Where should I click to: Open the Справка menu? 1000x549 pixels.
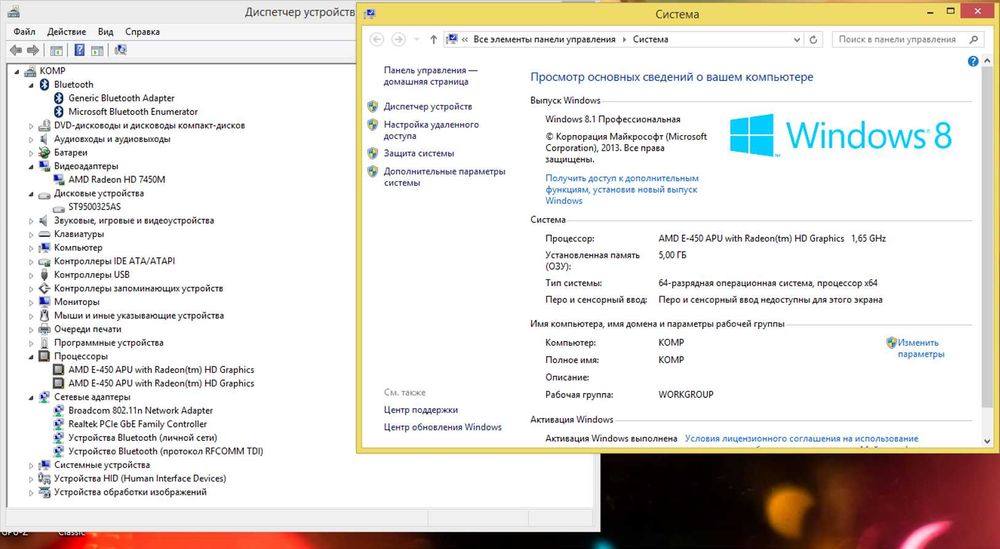click(x=142, y=31)
